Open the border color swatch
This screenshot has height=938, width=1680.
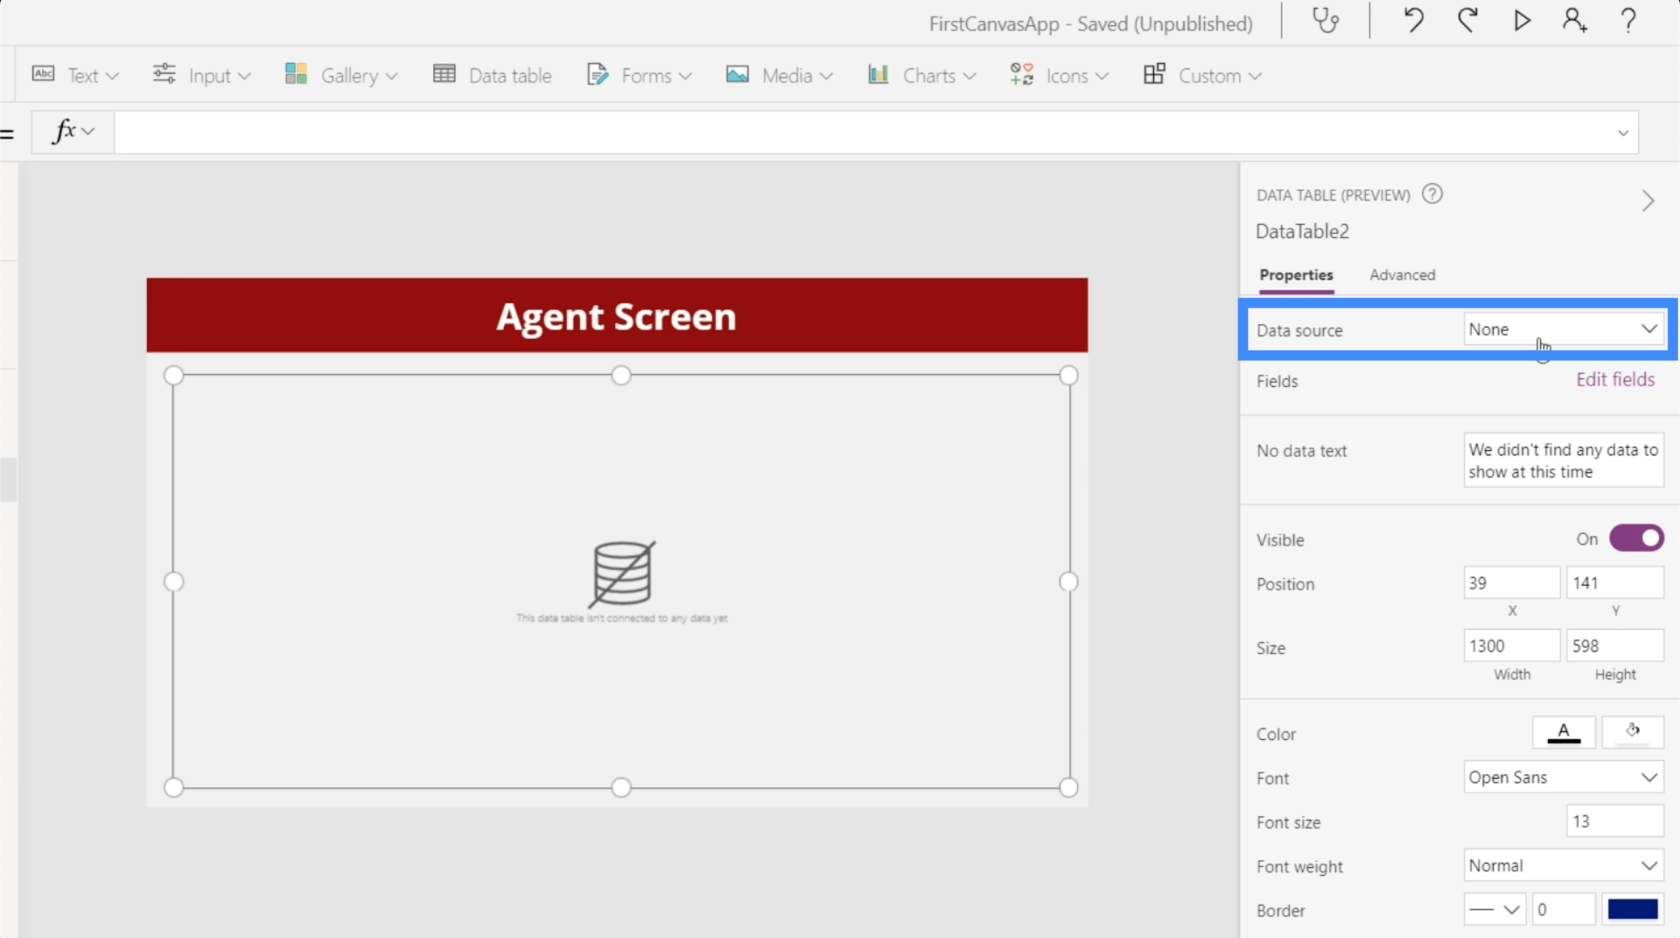click(x=1632, y=909)
